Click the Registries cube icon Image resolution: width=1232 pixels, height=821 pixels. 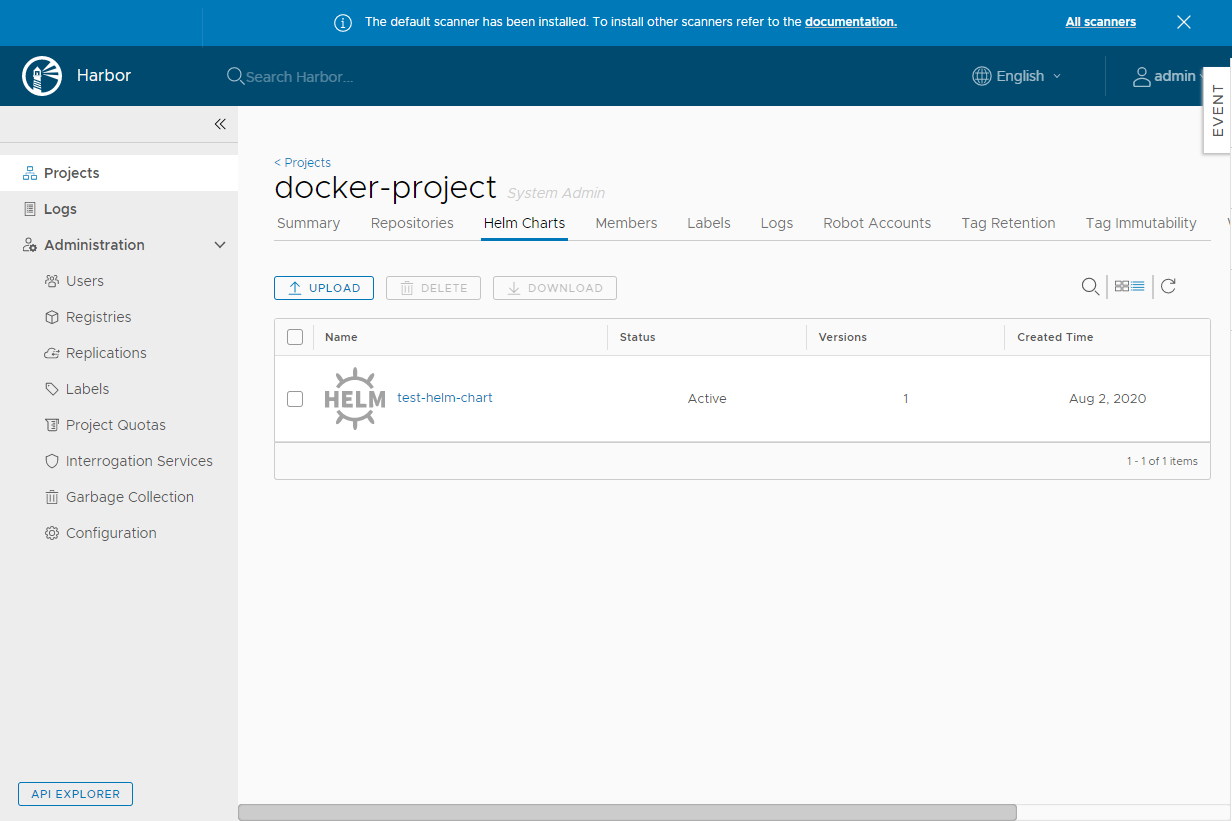(52, 317)
